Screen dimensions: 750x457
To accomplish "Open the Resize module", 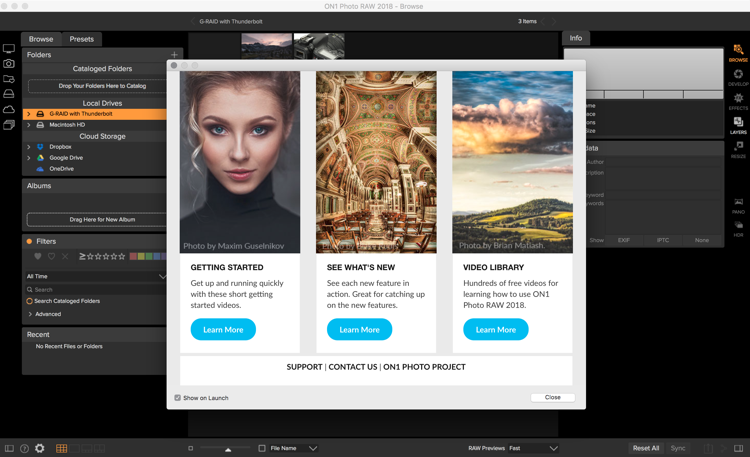I will click(738, 149).
